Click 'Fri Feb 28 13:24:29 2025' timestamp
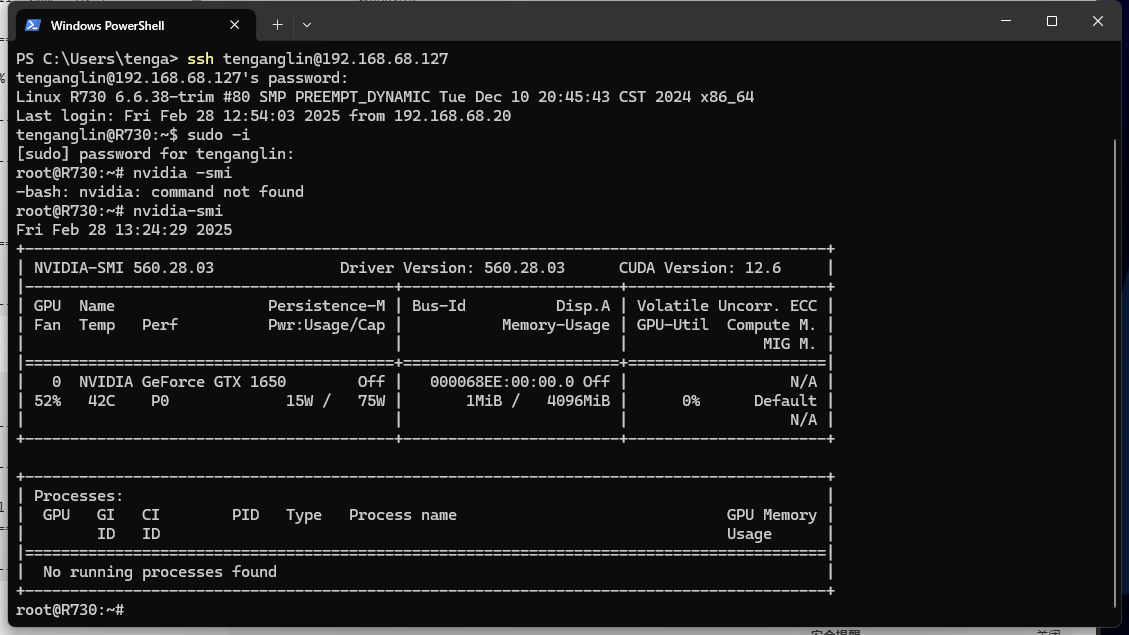1129x635 pixels. 124,230
